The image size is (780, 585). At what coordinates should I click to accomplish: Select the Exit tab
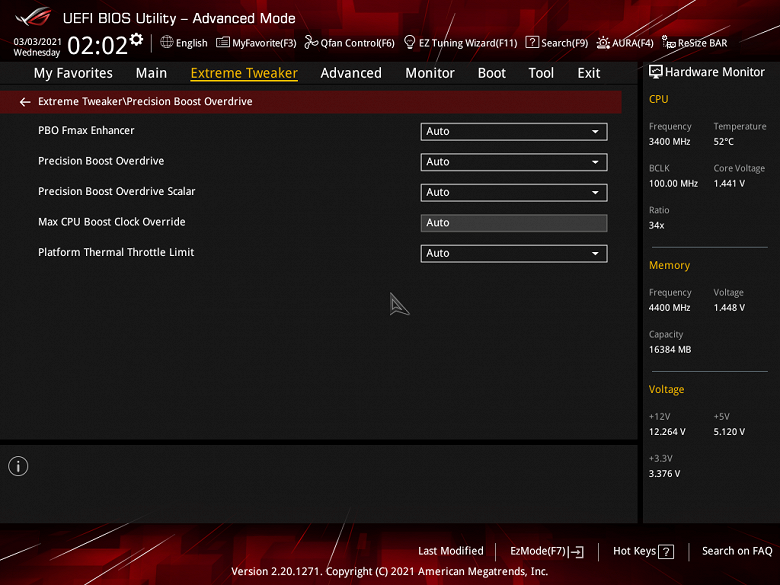click(x=588, y=73)
